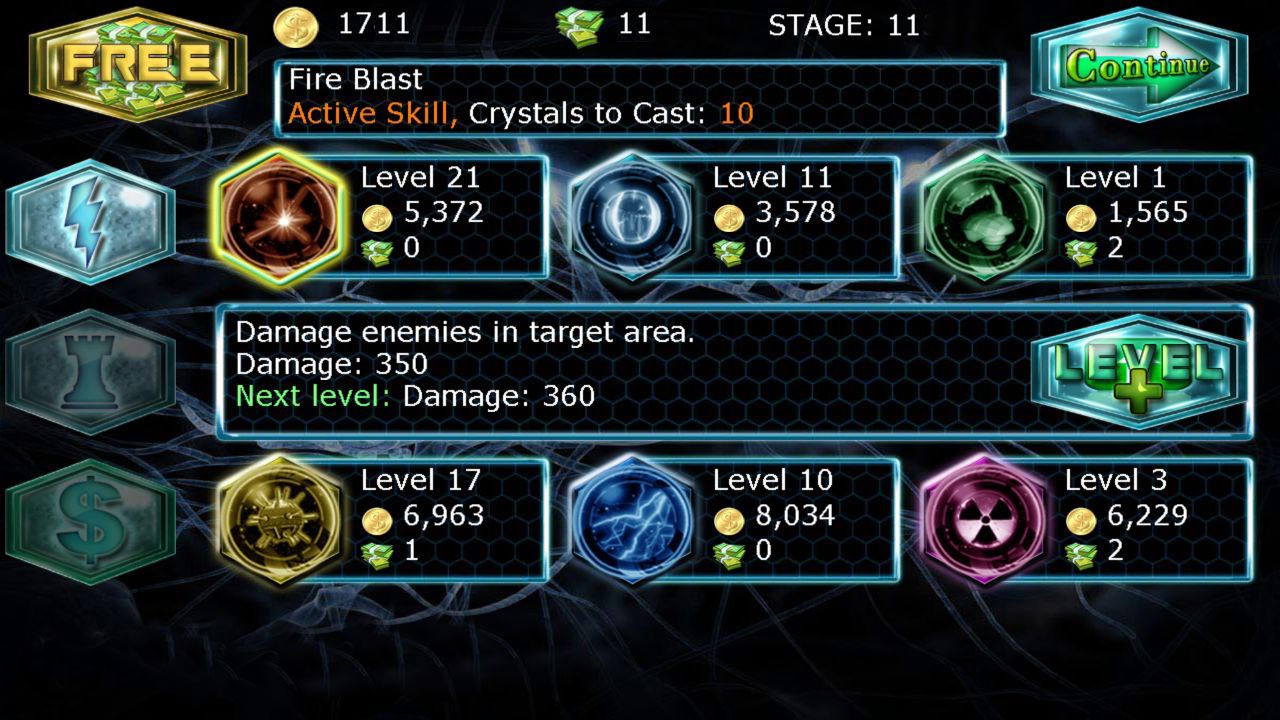Click the Fire Blast title description box
The height and width of the screenshot is (720, 1280).
tap(640, 98)
